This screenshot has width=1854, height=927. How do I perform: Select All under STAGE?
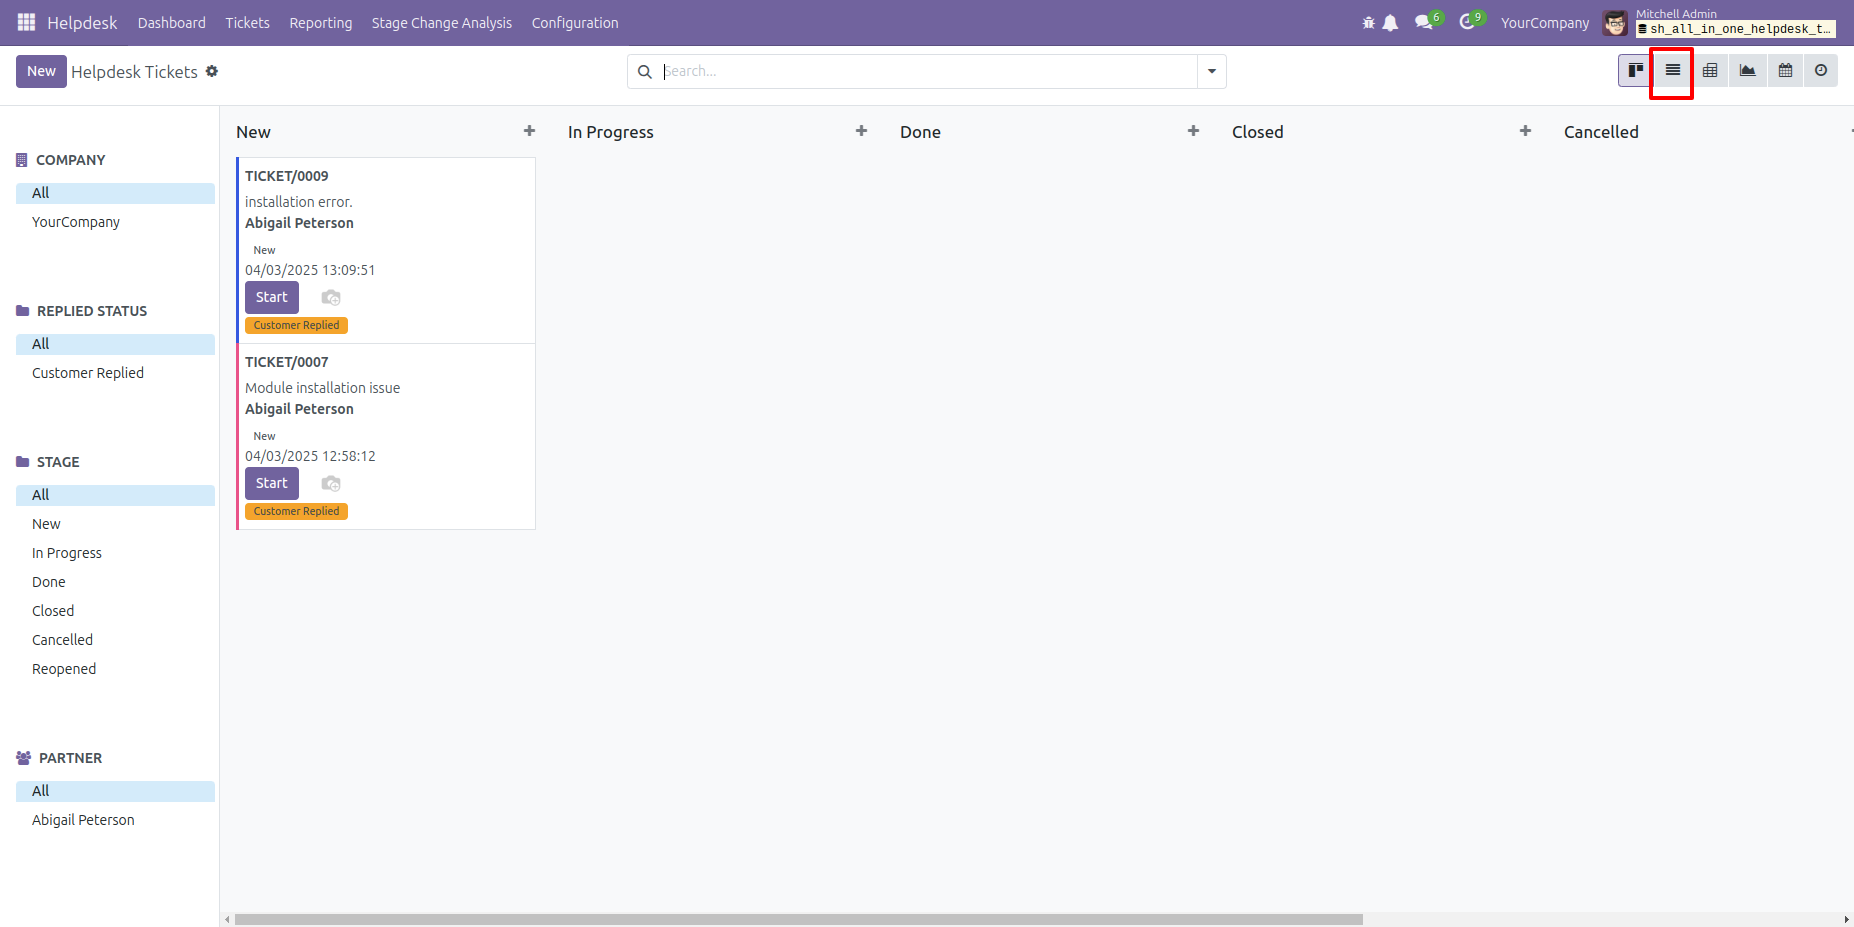click(115, 495)
